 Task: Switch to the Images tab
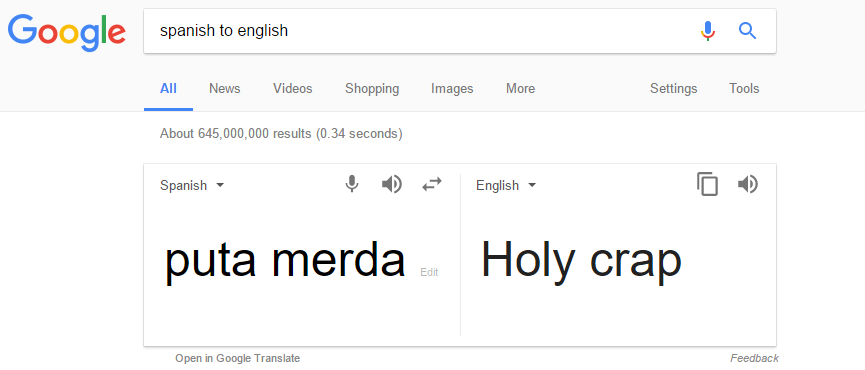tap(452, 89)
